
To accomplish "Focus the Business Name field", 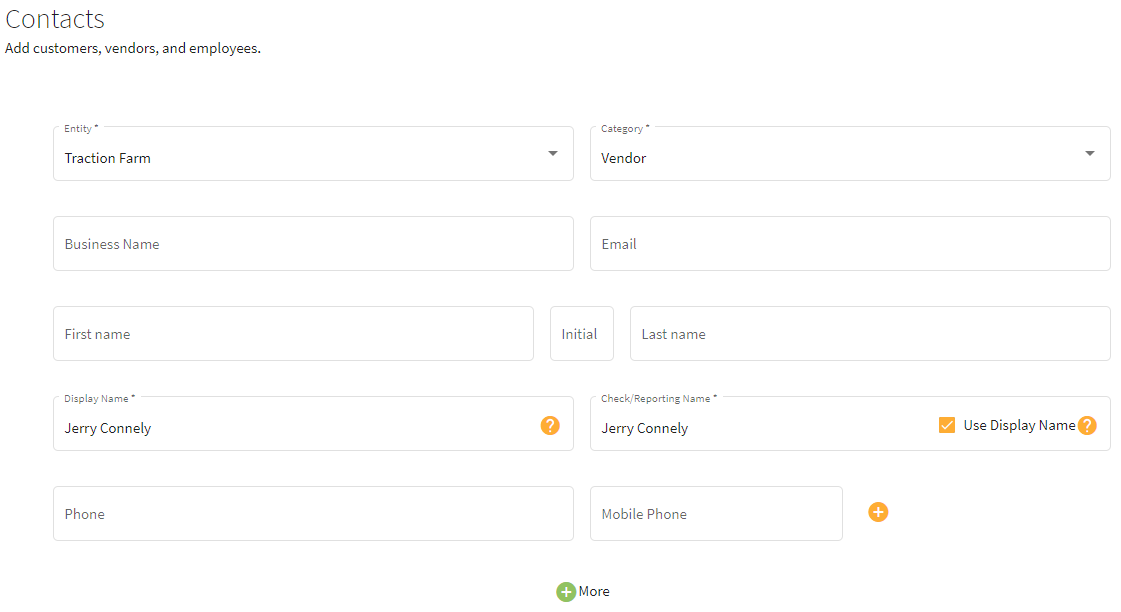I will click(x=313, y=244).
